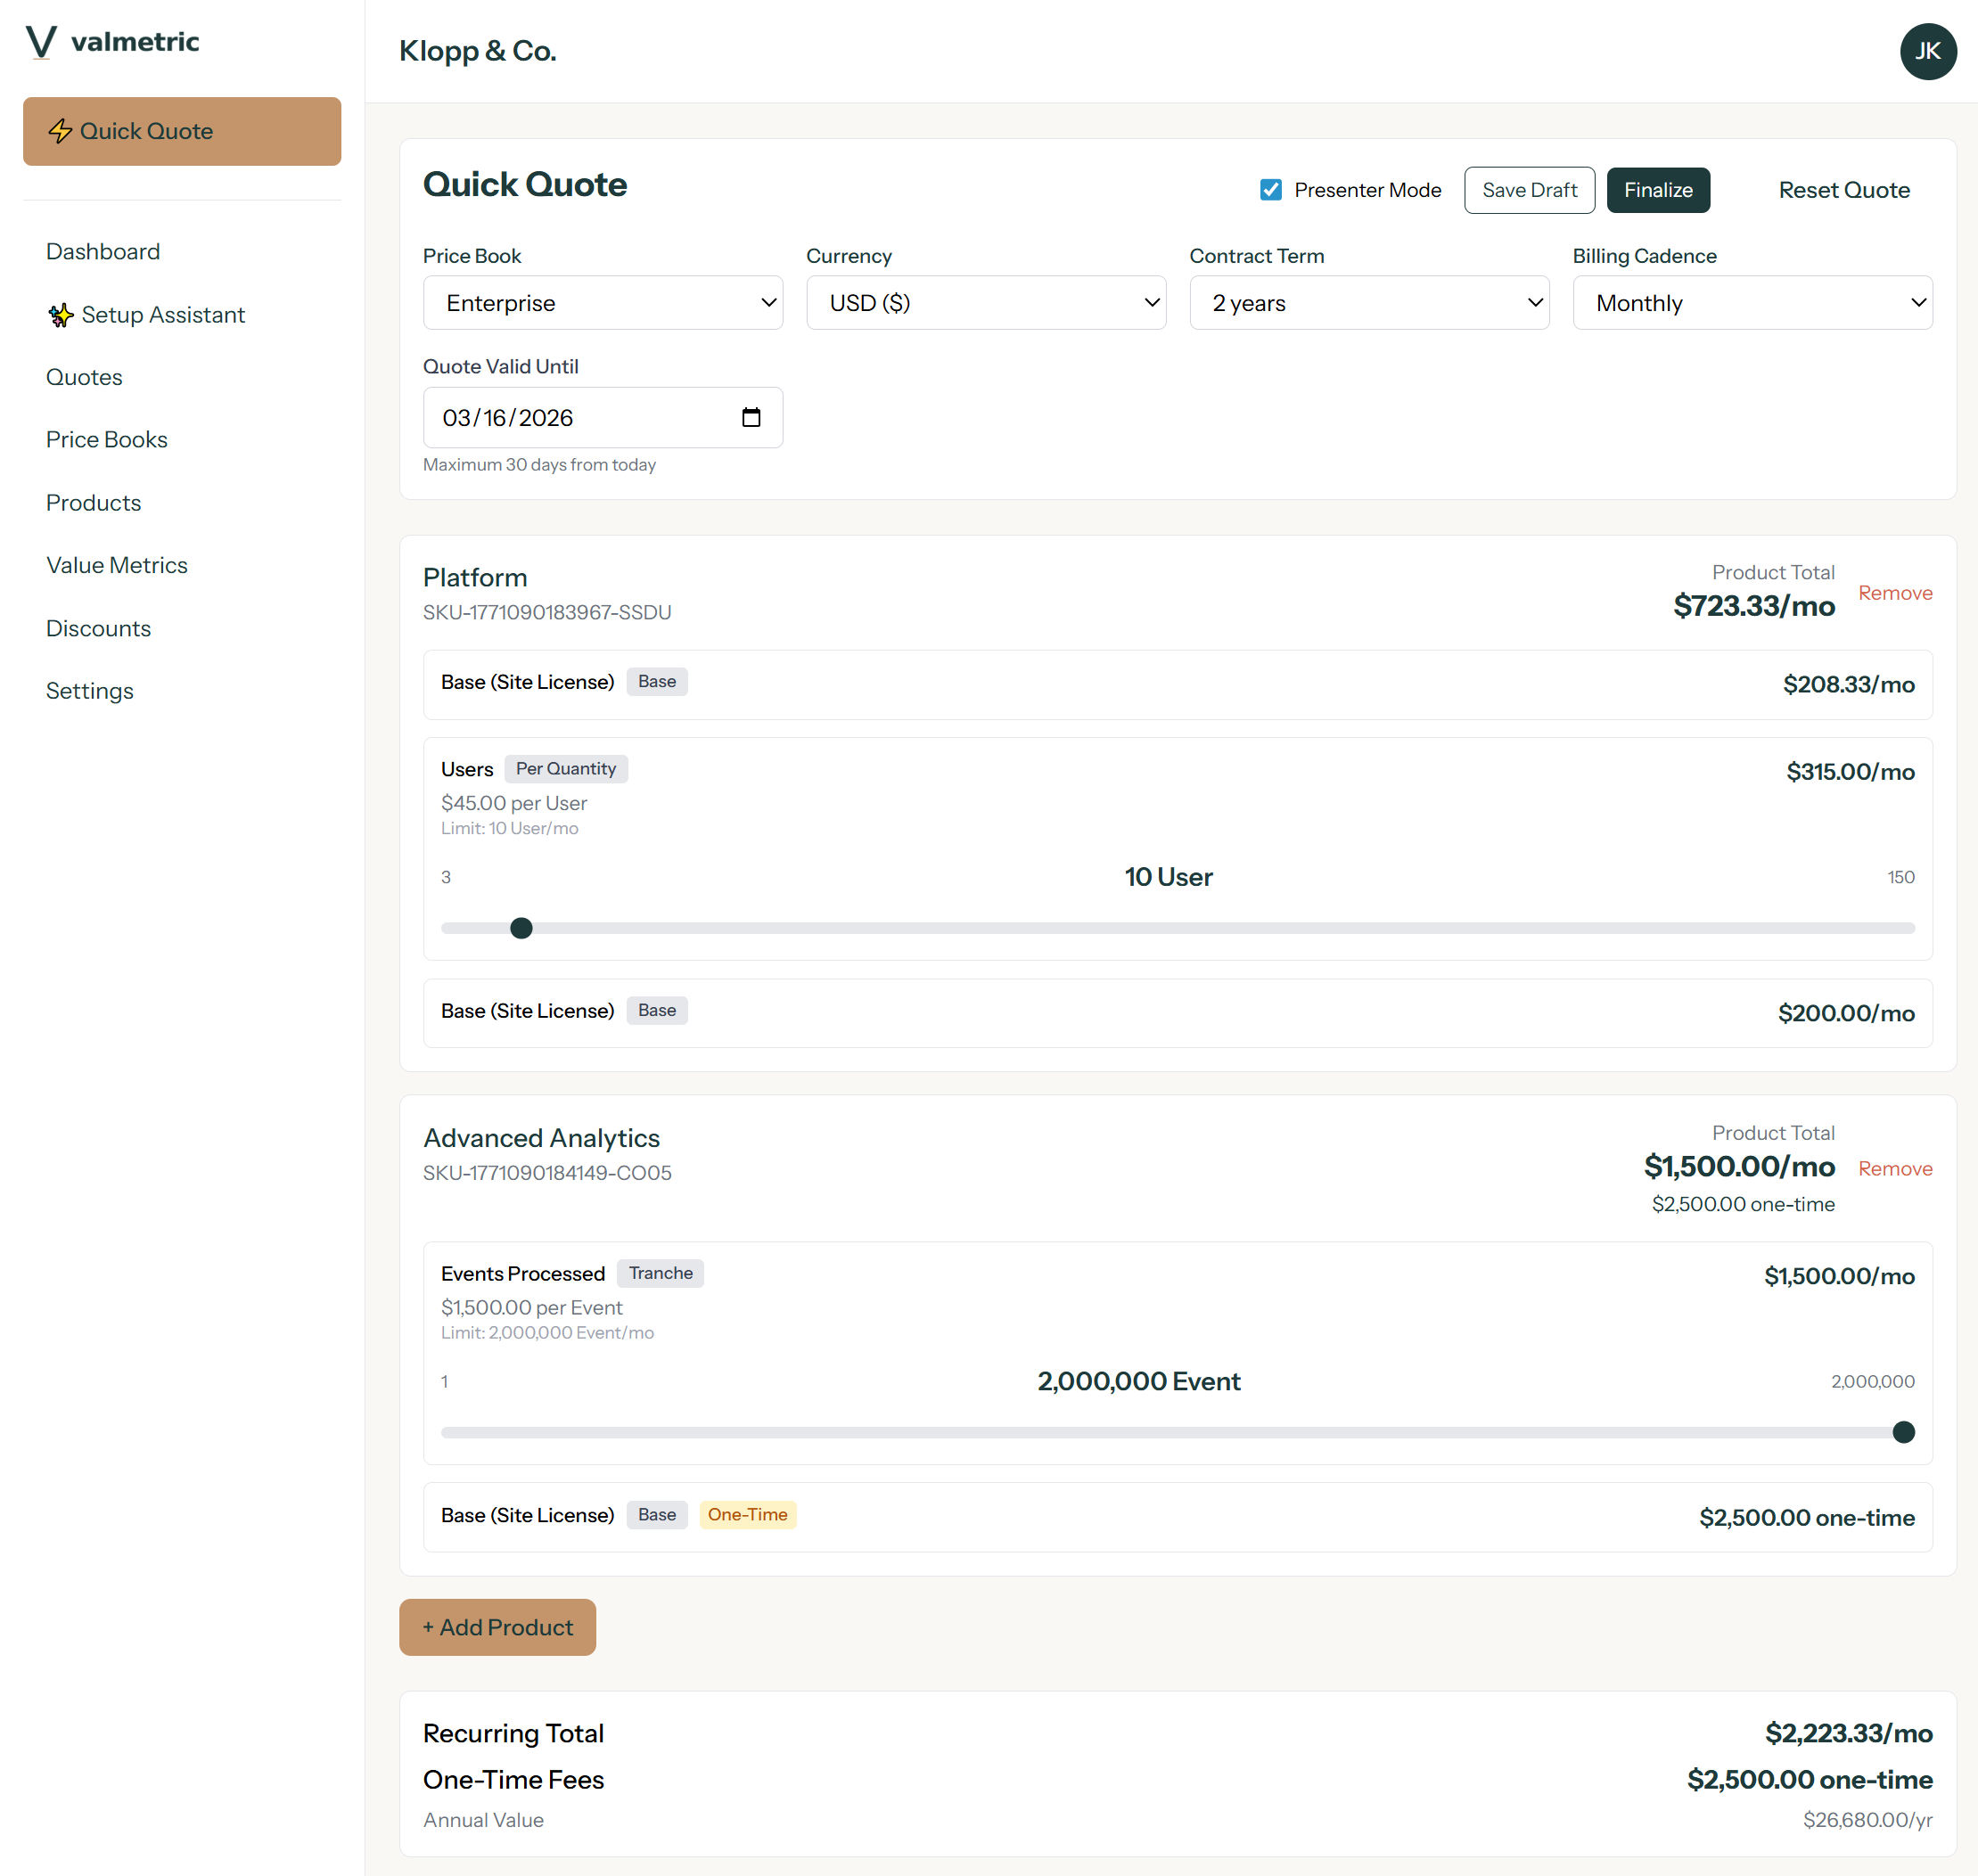Select the Quick Quote lightning icon
Screen dimensions: 1978x1876
61,130
